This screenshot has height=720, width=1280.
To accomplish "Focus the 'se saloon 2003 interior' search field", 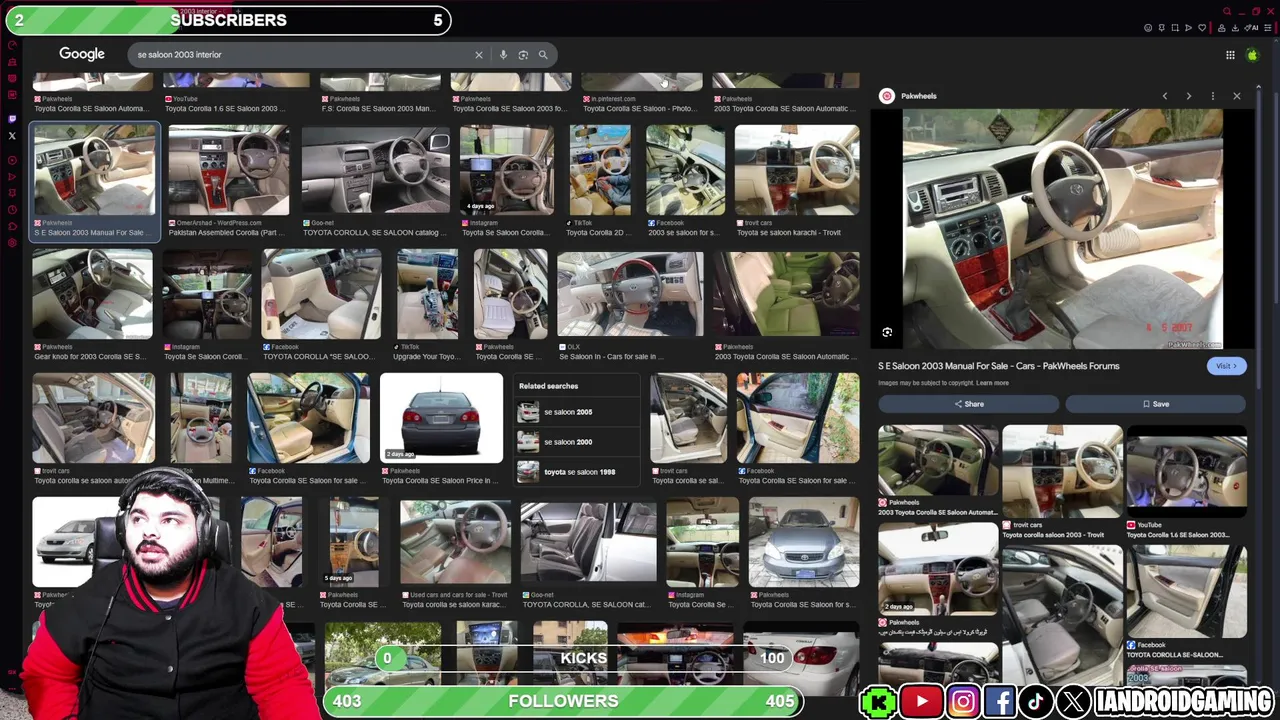I will click(300, 55).
